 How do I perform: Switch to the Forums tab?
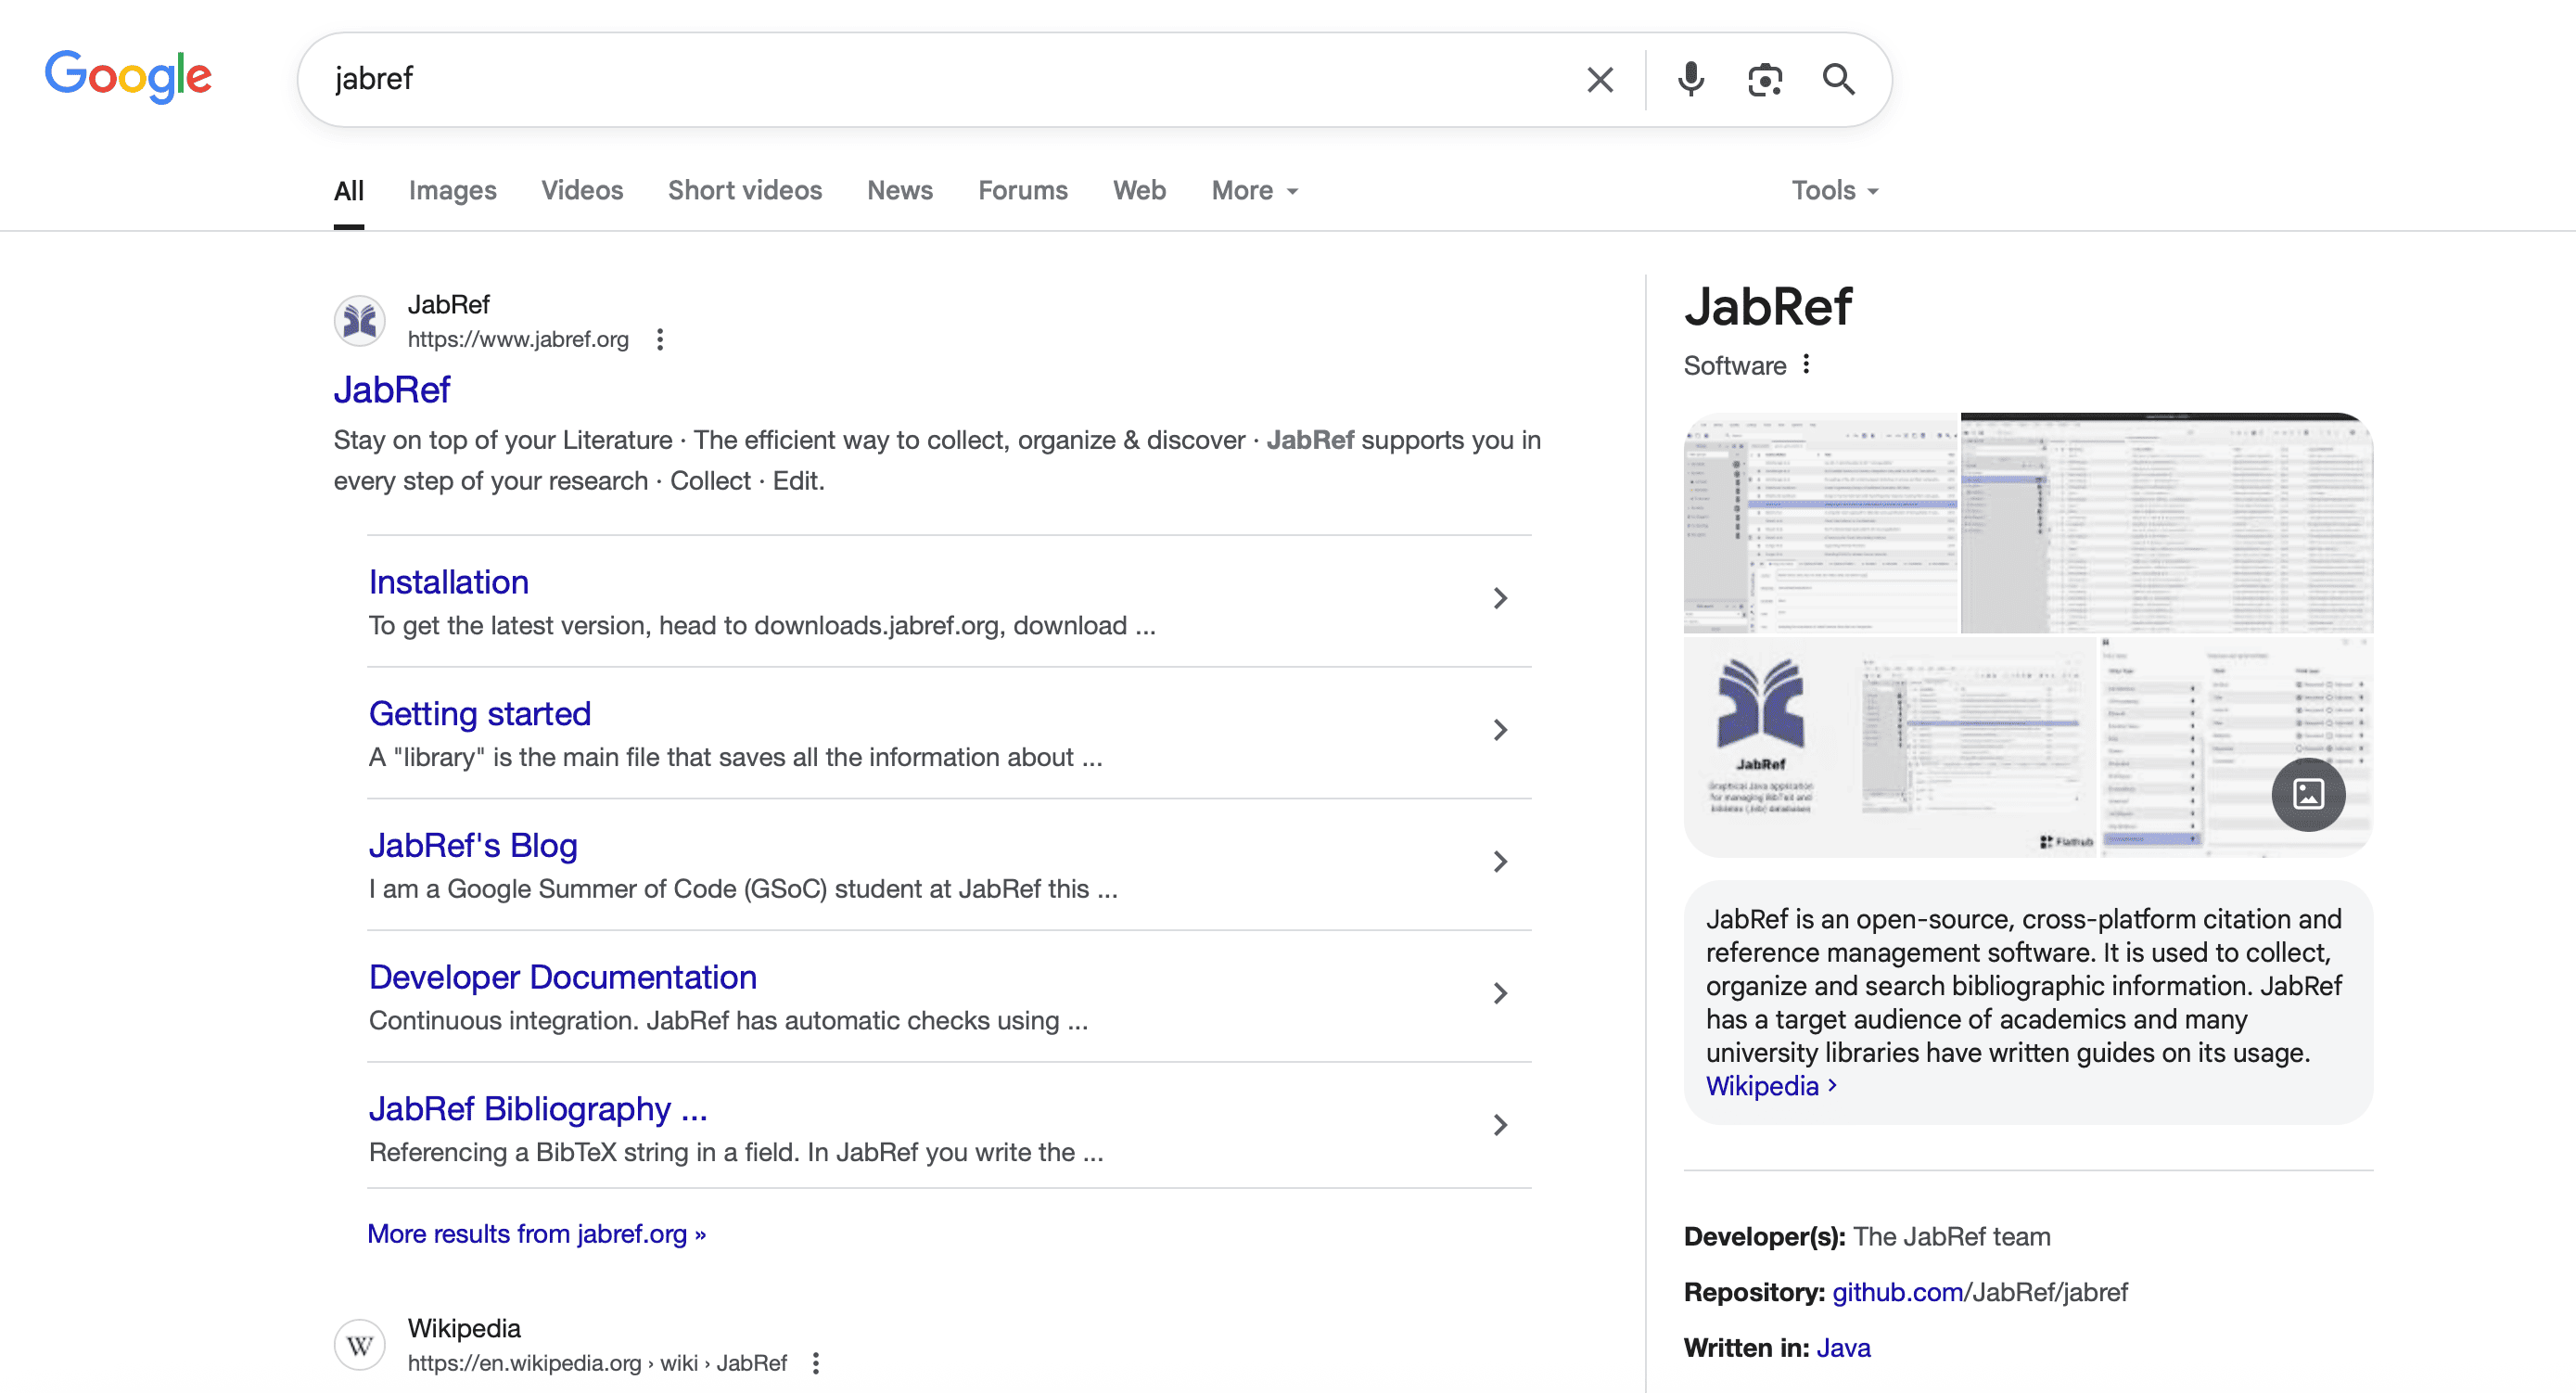click(x=1022, y=190)
